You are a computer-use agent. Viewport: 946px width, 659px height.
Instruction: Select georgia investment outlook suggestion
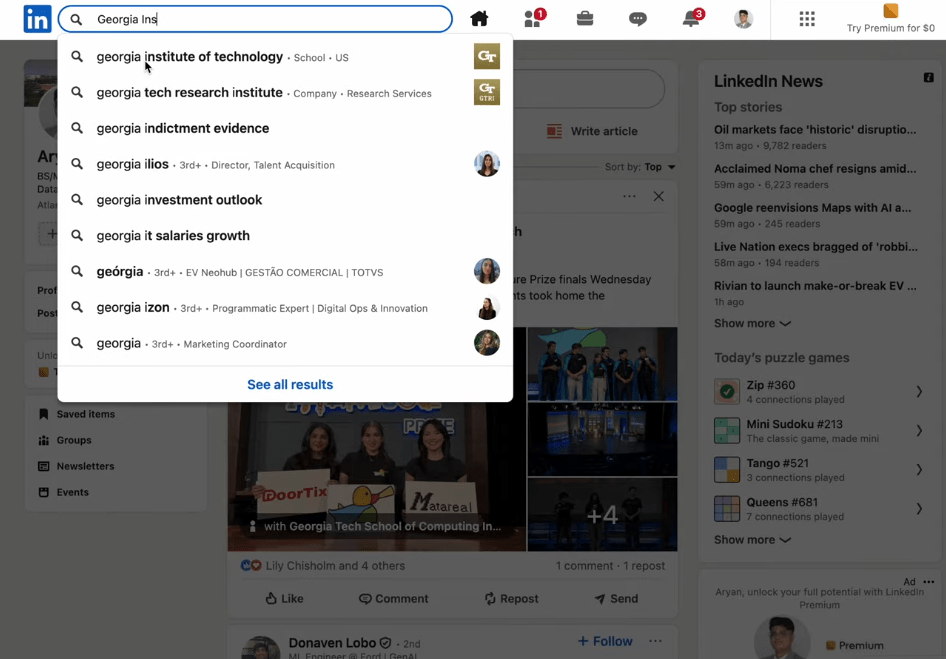coord(285,200)
